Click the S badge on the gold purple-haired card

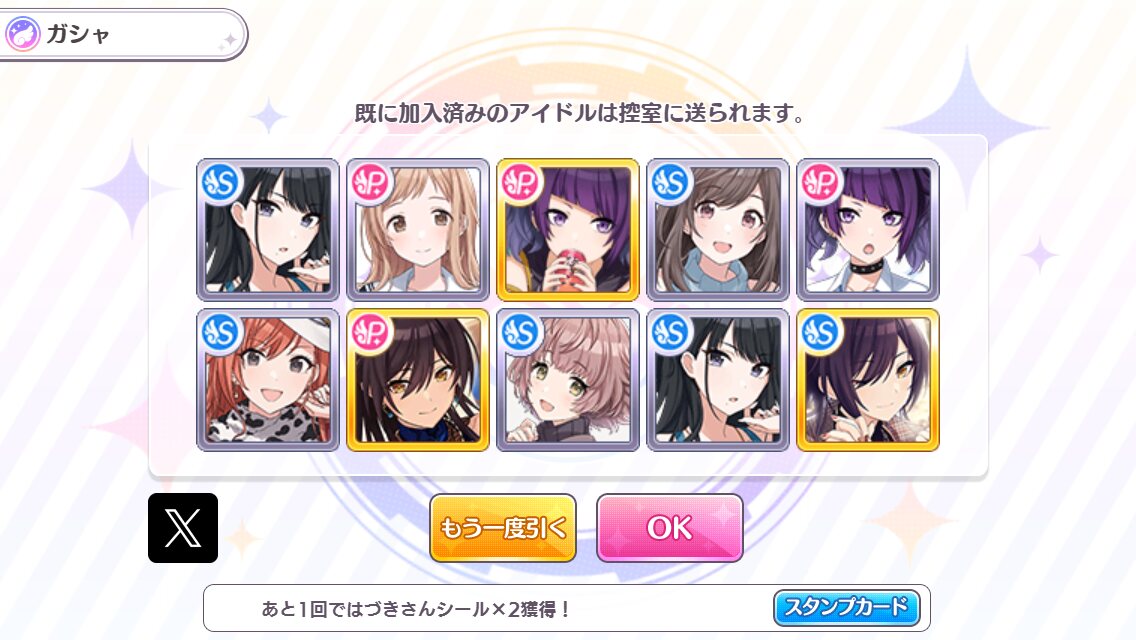tap(821, 333)
